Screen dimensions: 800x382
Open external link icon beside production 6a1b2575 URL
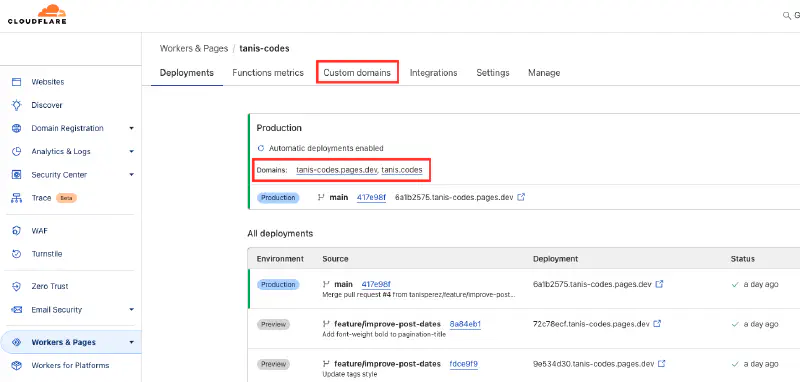click(x=521, y=197)
